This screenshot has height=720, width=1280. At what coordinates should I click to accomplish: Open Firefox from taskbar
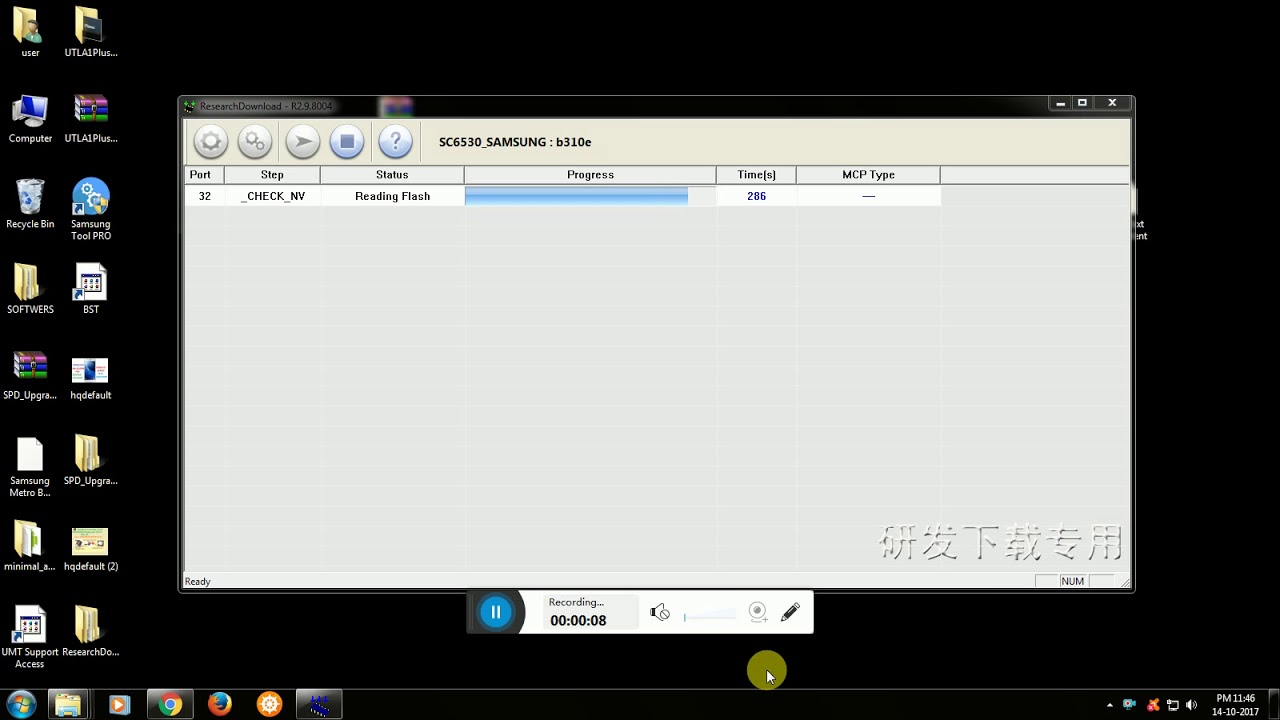point(220,704)
